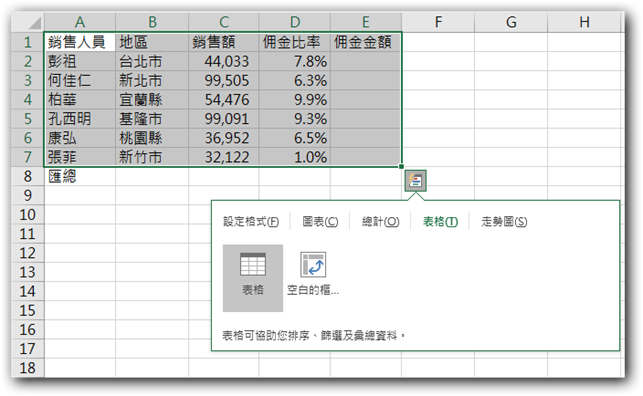Click the 台北市 cell

pos(152,61)
